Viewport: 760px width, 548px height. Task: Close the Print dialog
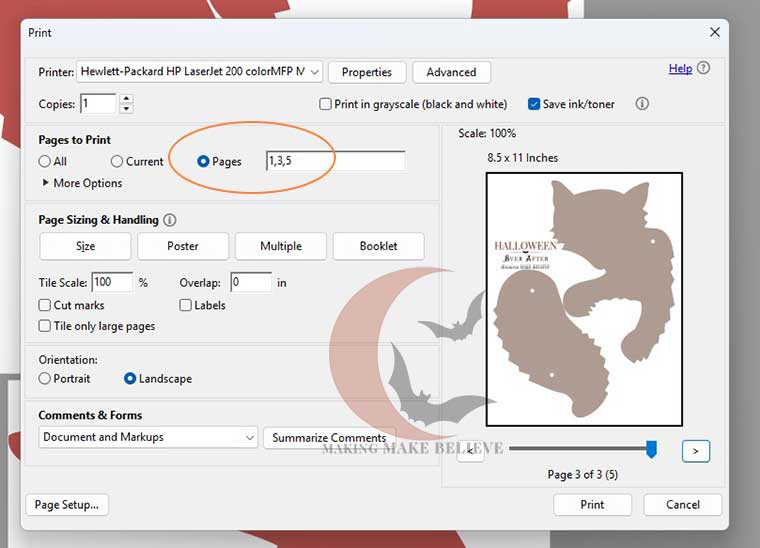click(714, 32)
